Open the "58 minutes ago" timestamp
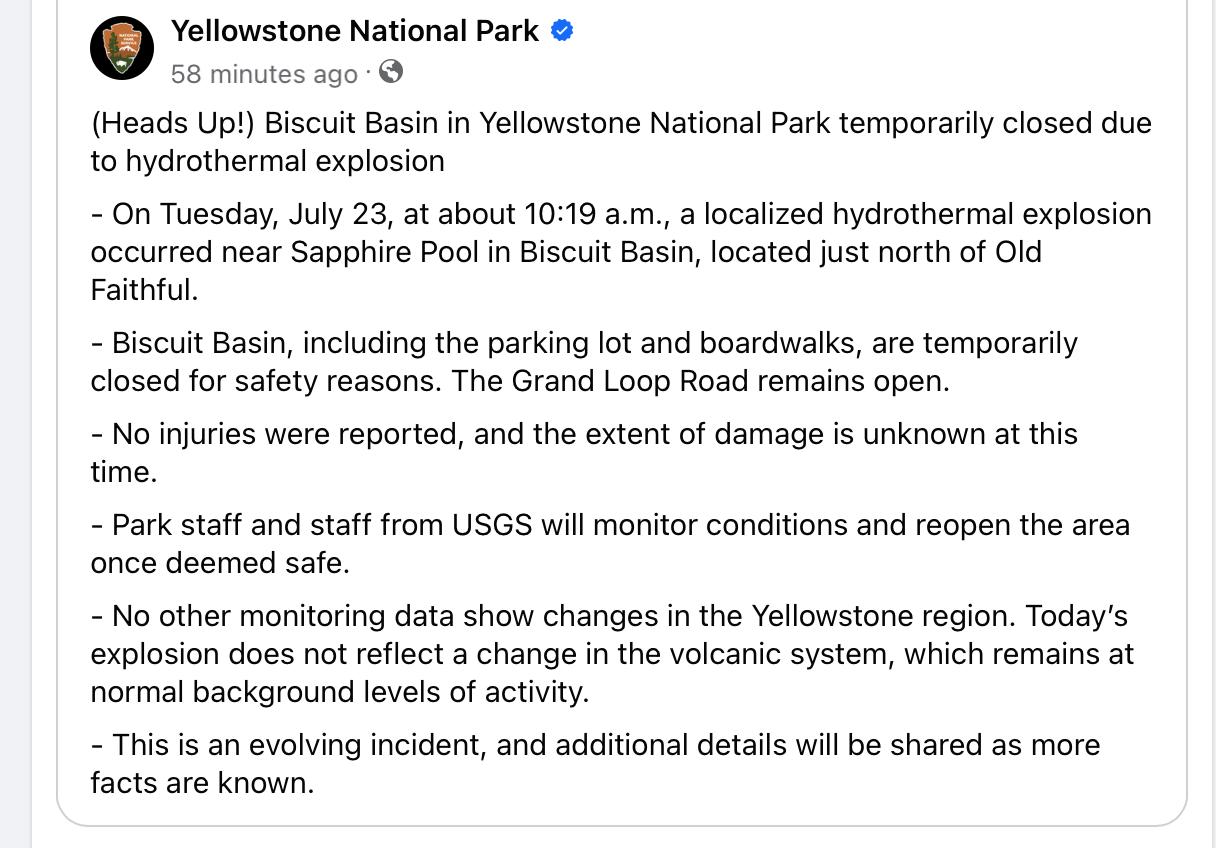Image resolution: width=1216 pixels, height=848 pixels. [263, 74]
